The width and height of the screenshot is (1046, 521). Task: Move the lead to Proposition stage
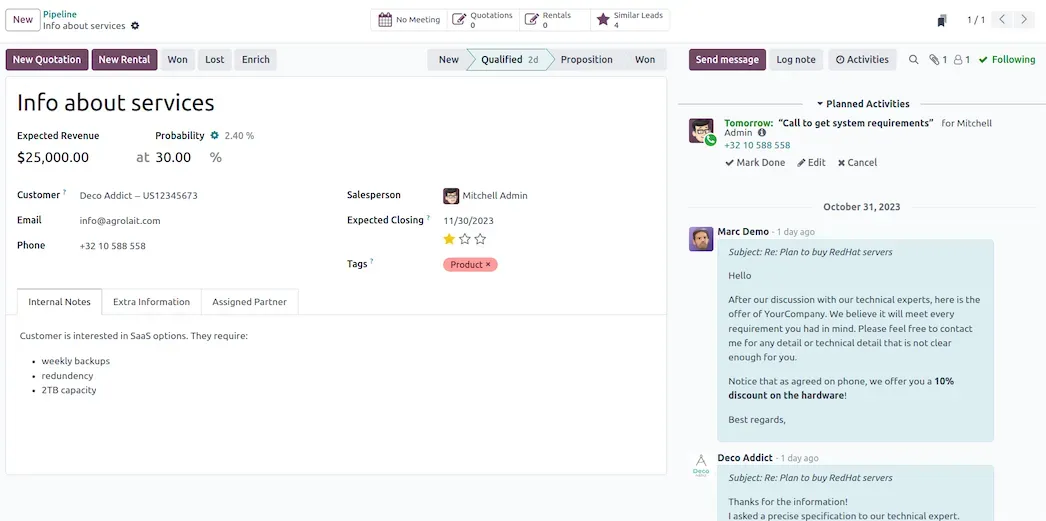pyautogui.click(x=586, y=60)
